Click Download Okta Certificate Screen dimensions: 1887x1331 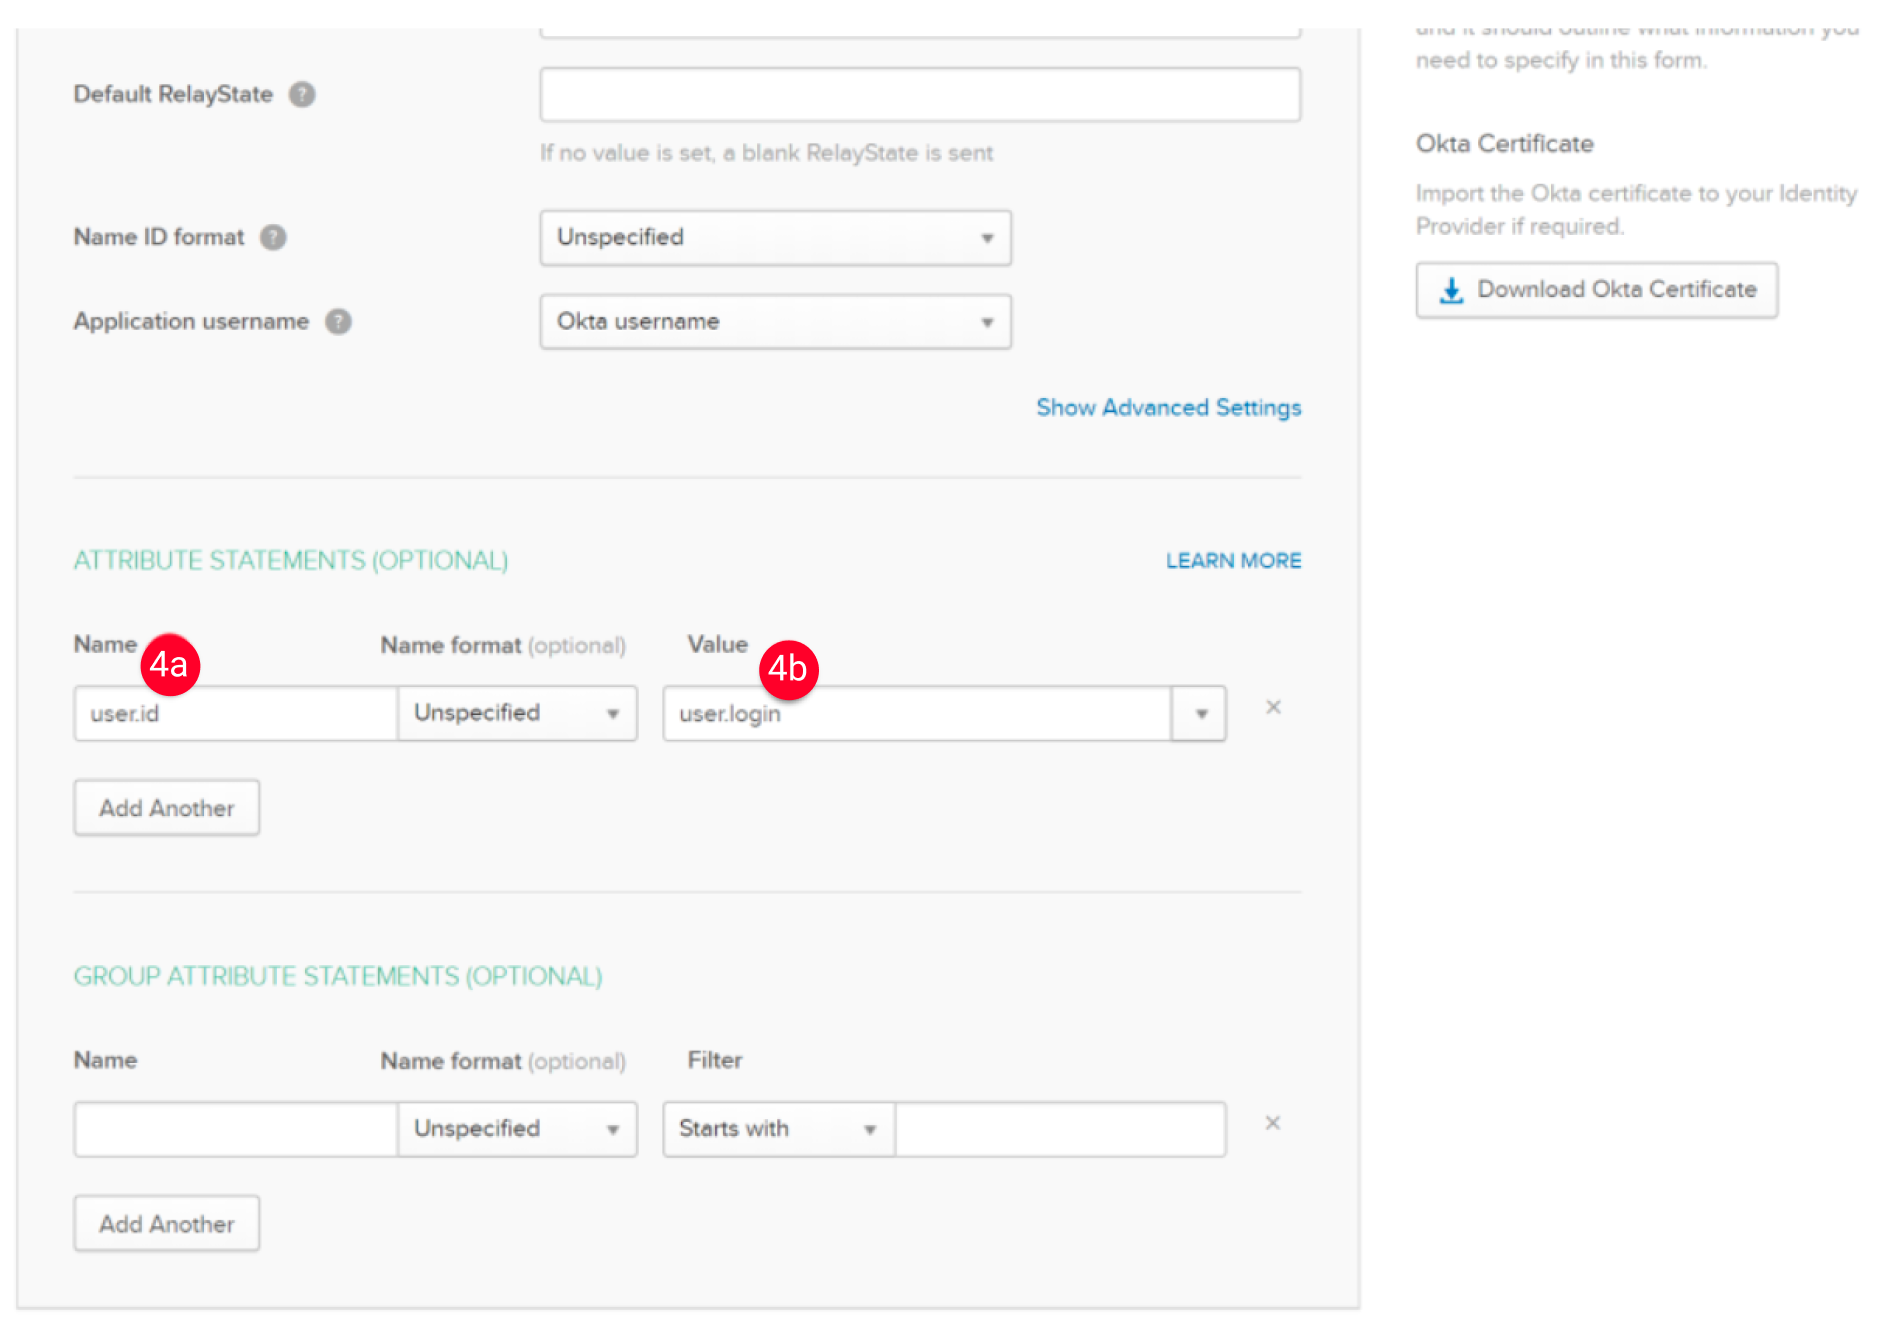point(1596,289)
